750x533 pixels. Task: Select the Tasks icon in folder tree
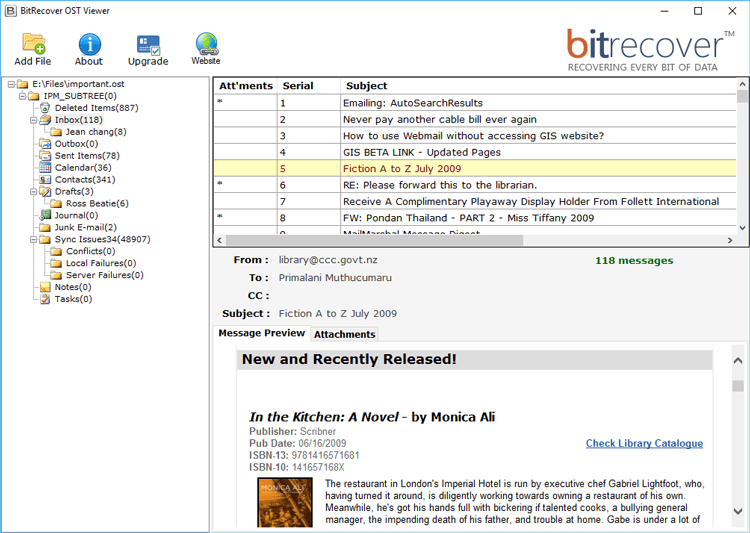click(x=46, y=299)
